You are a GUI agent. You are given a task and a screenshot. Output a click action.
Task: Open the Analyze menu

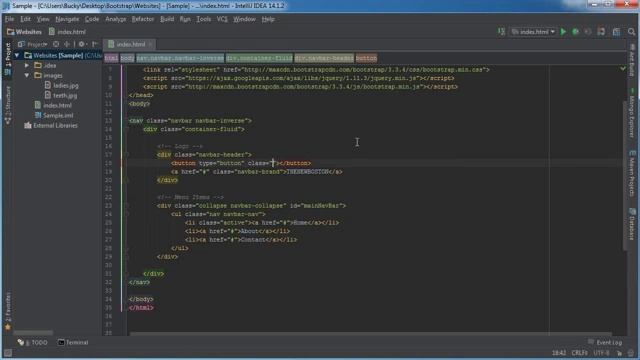pos(116,19)
